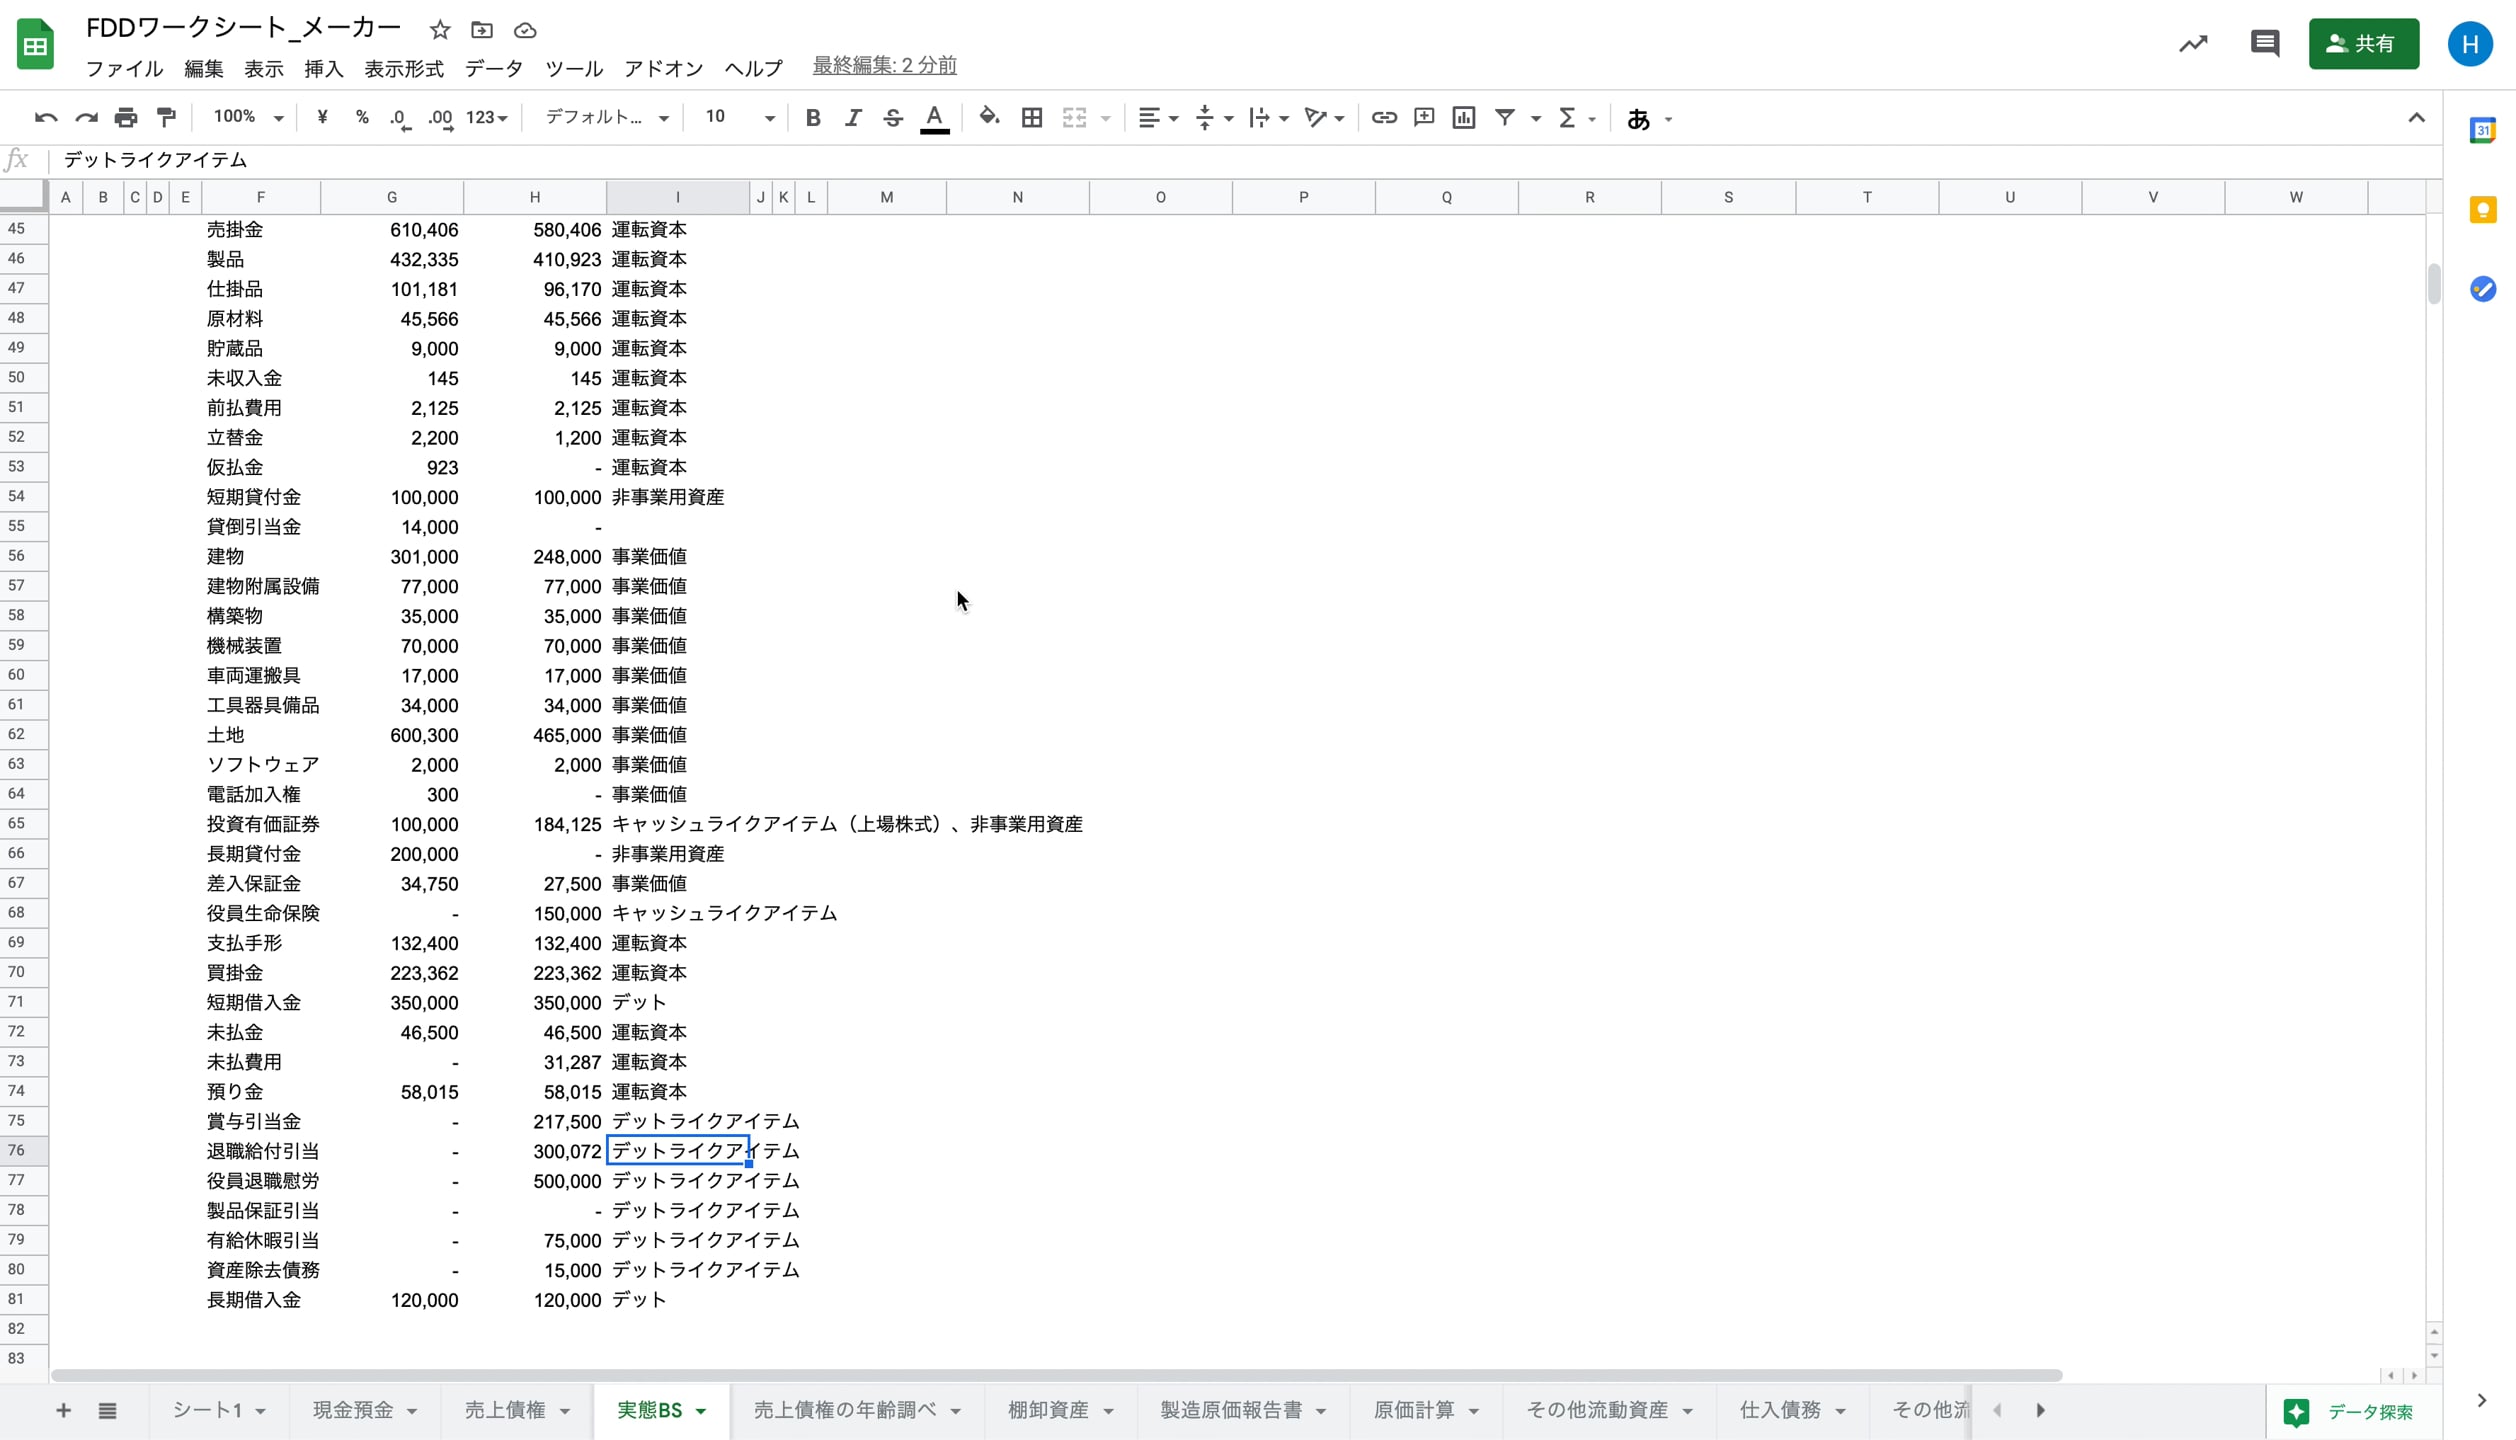This screenshot has width=2516, height=1440.
Task: Open the insert chart icon
Action: coord(1463,117)
